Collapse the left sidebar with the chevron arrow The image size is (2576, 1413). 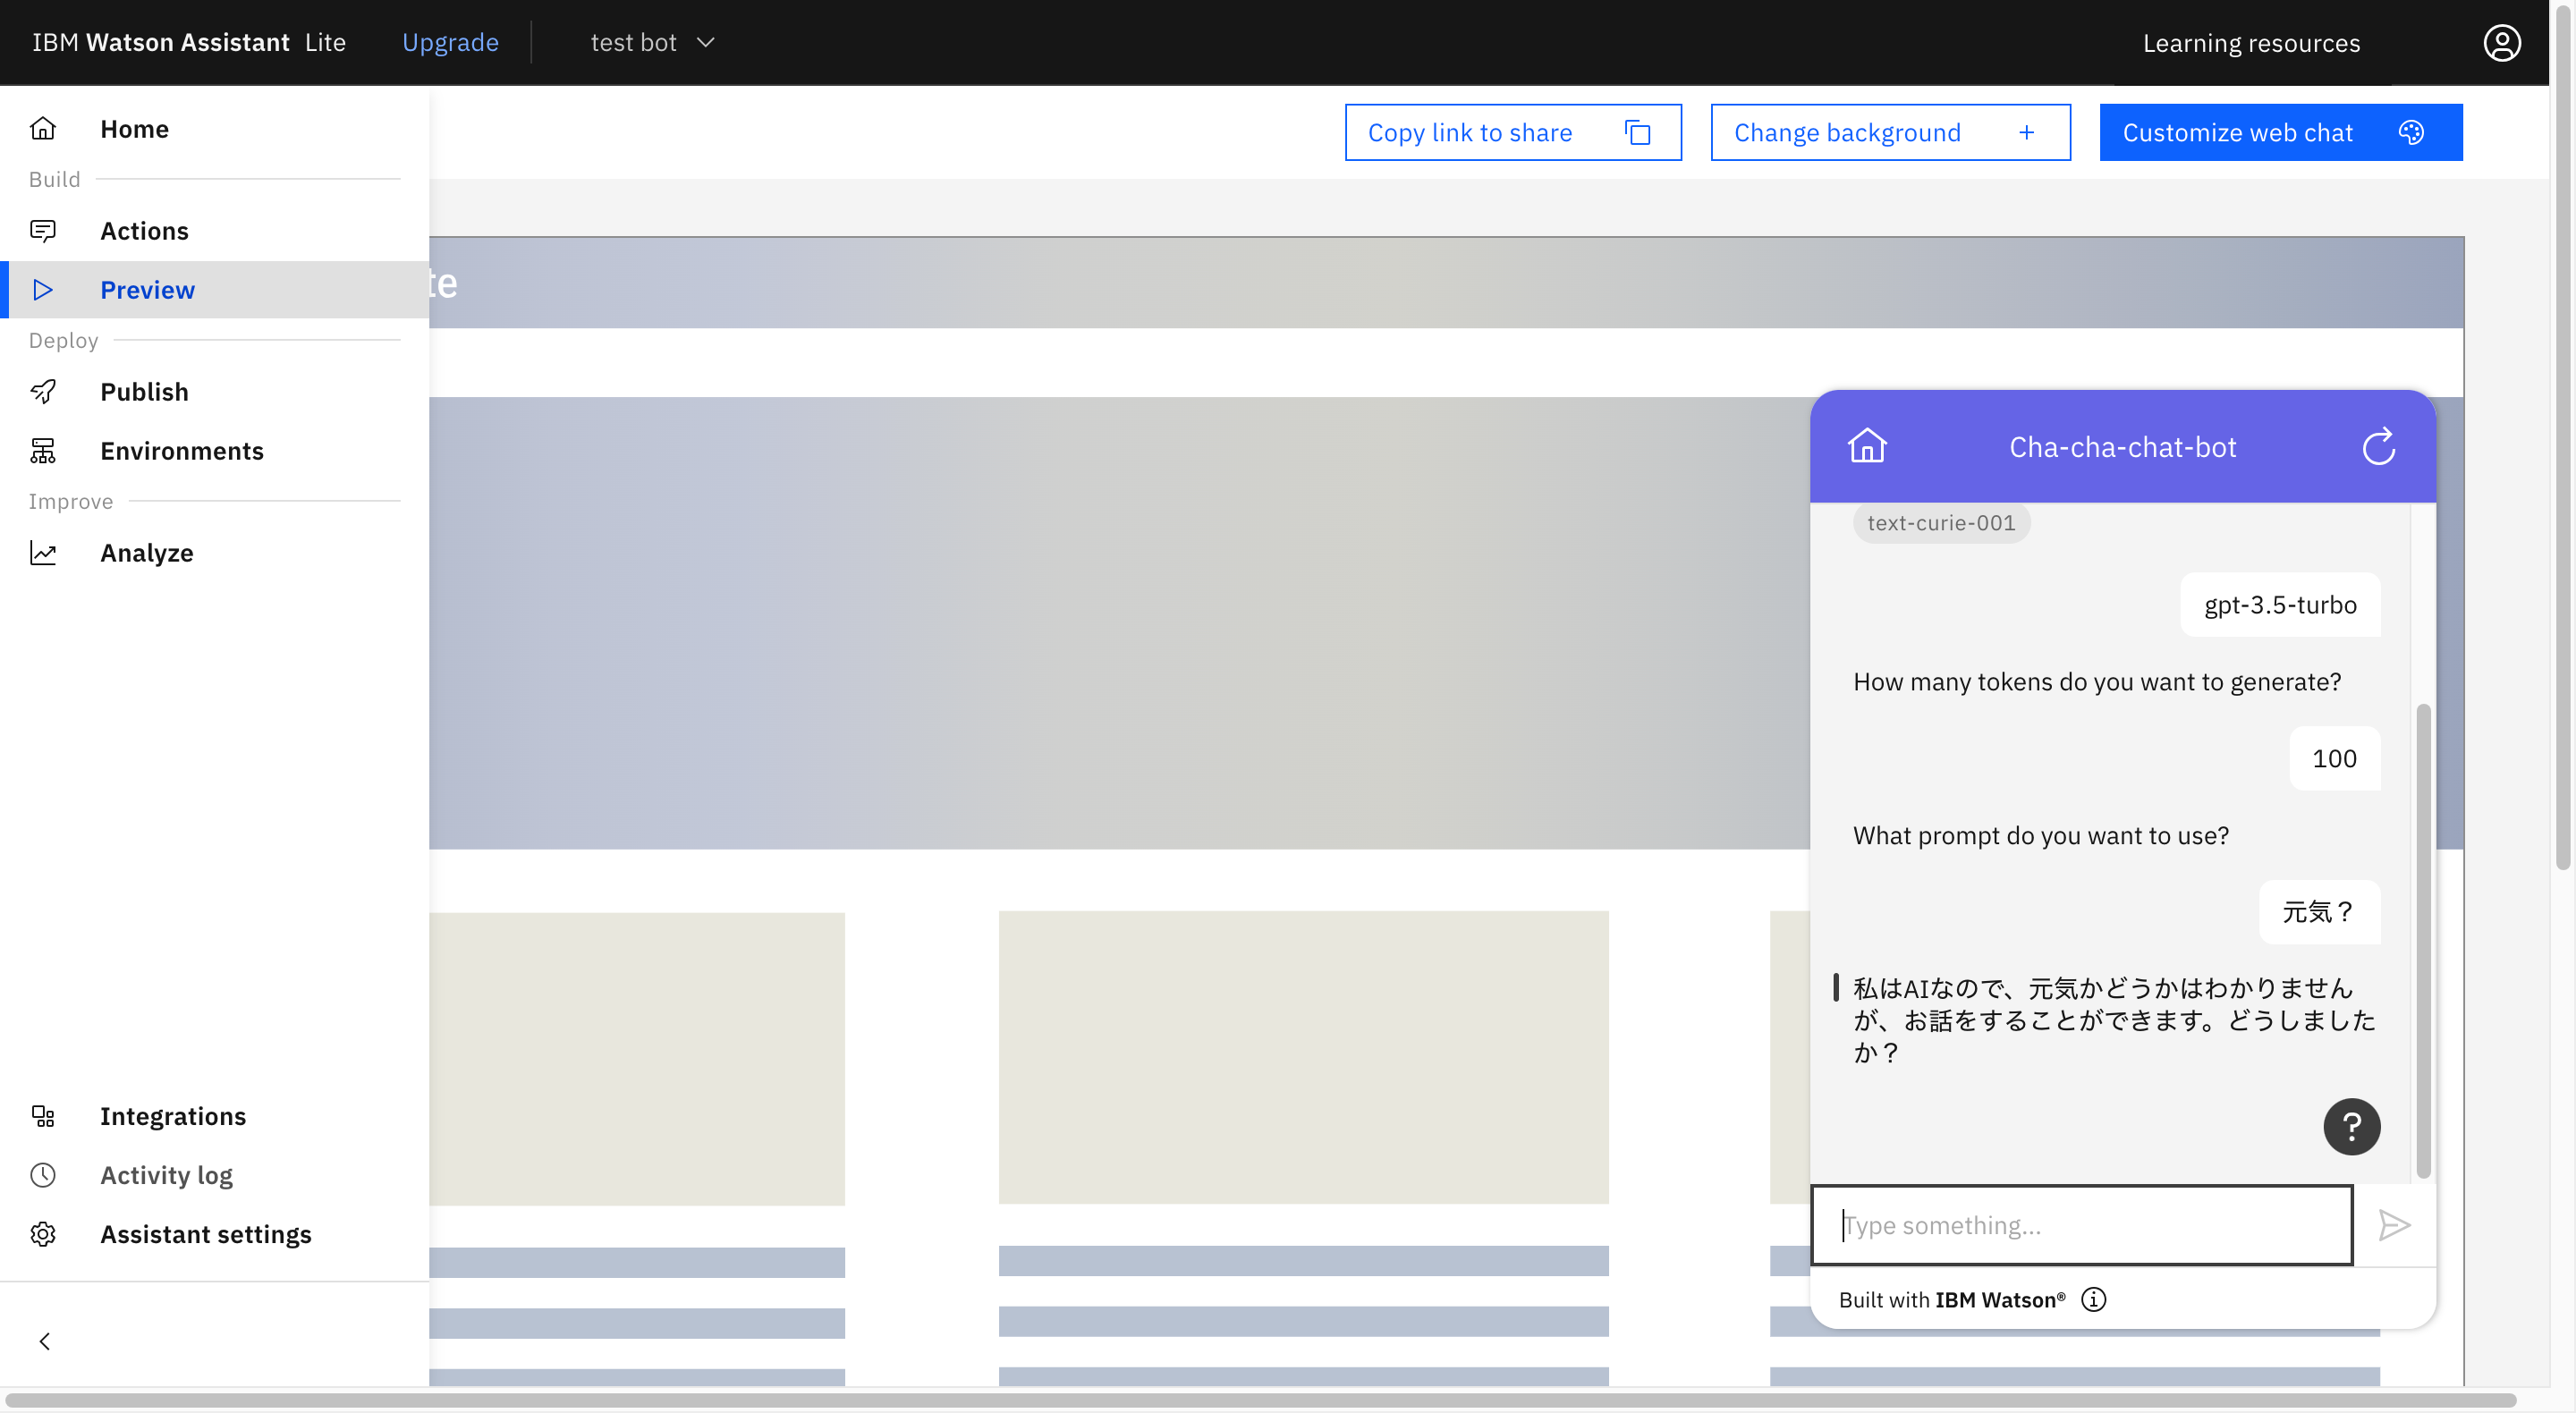(44, 1341)
